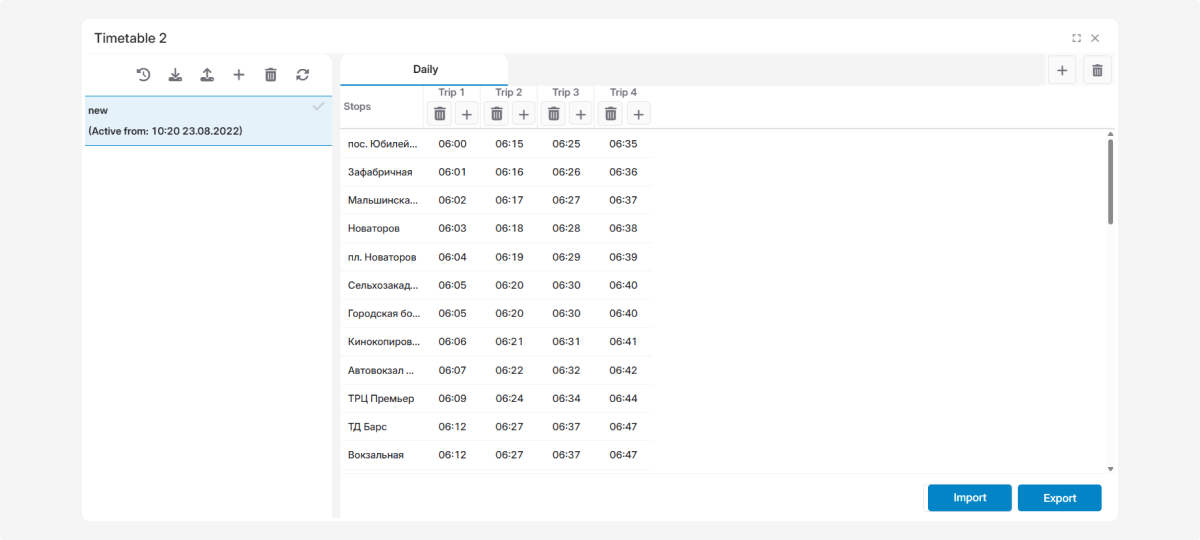Delete Trip 1 column
The image size is (1200, 540).
tap(439, 114)
